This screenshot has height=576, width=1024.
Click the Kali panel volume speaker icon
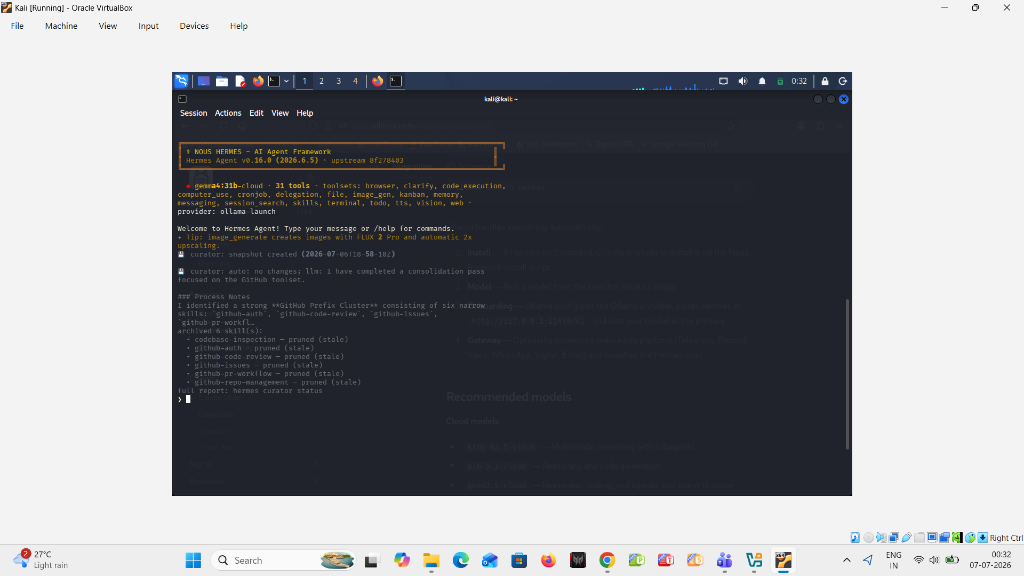click(743, 81)
